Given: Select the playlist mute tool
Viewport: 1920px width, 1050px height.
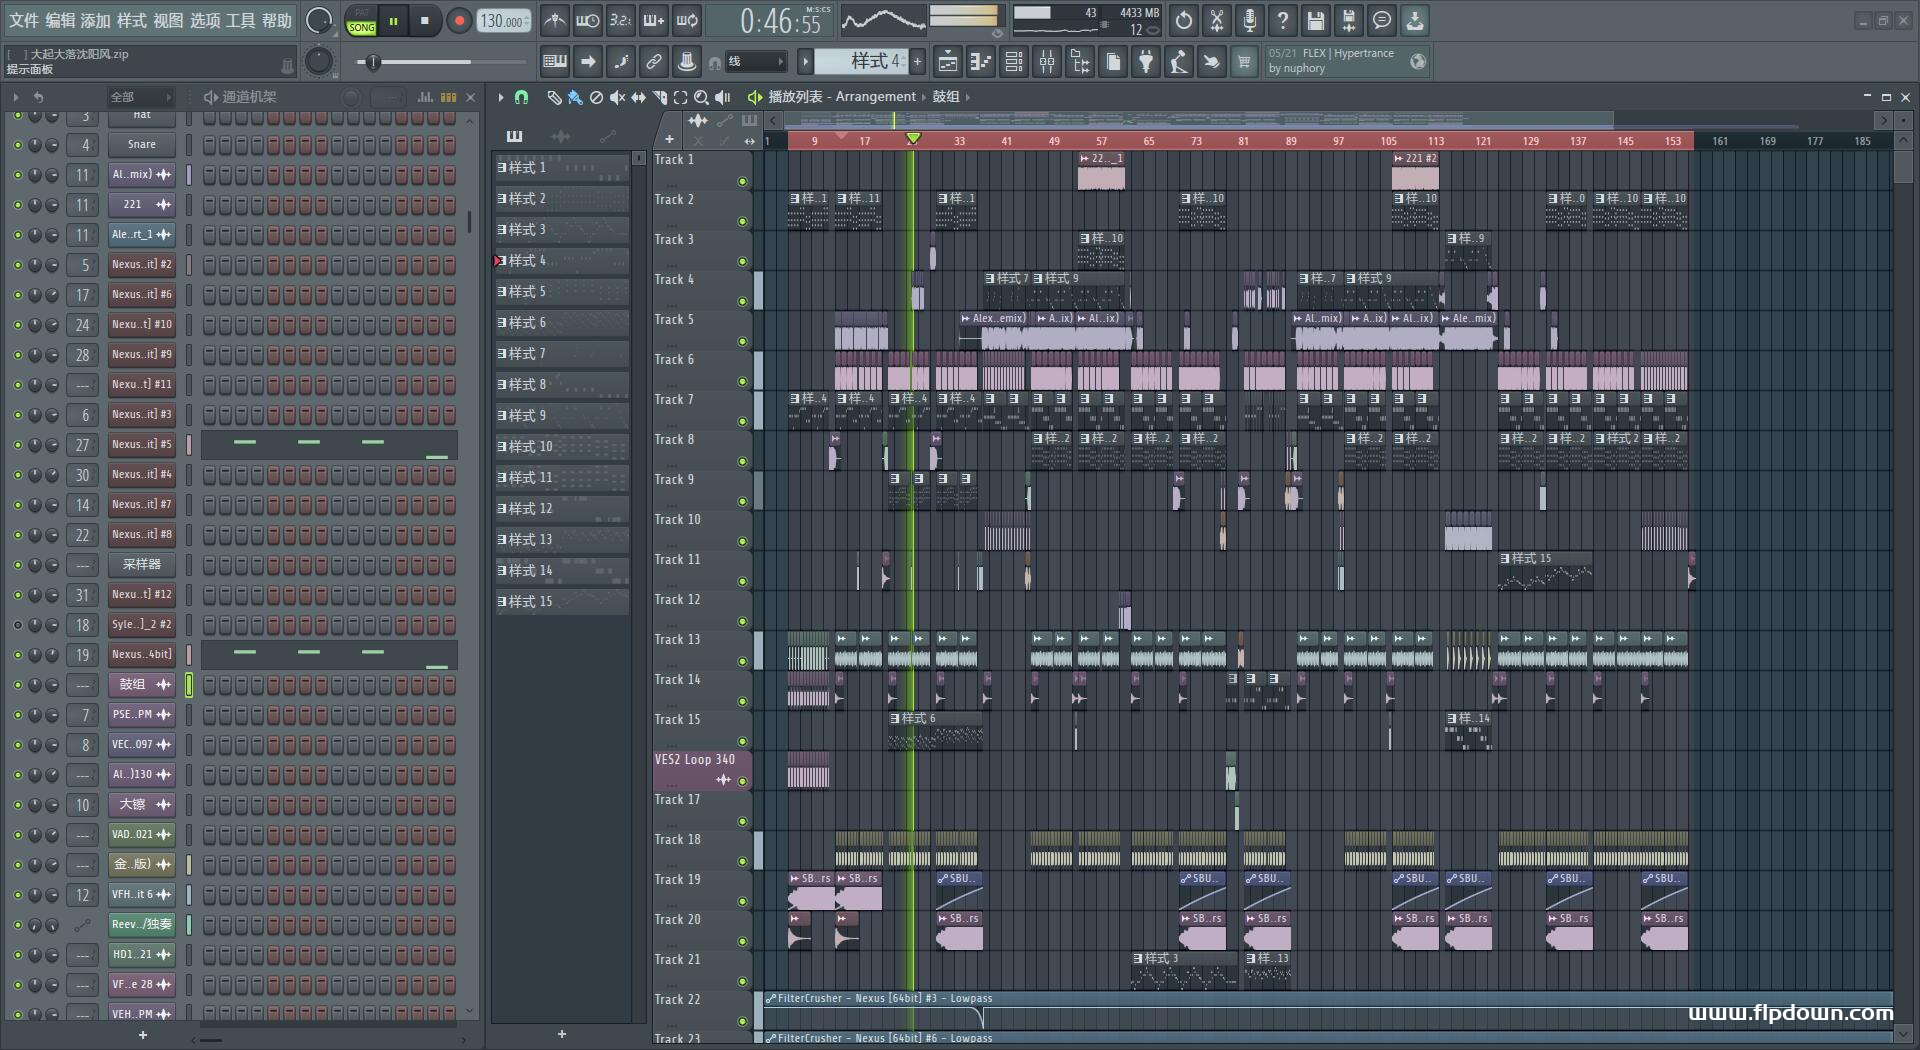Looking at the screenshot, I should point(617,97).
